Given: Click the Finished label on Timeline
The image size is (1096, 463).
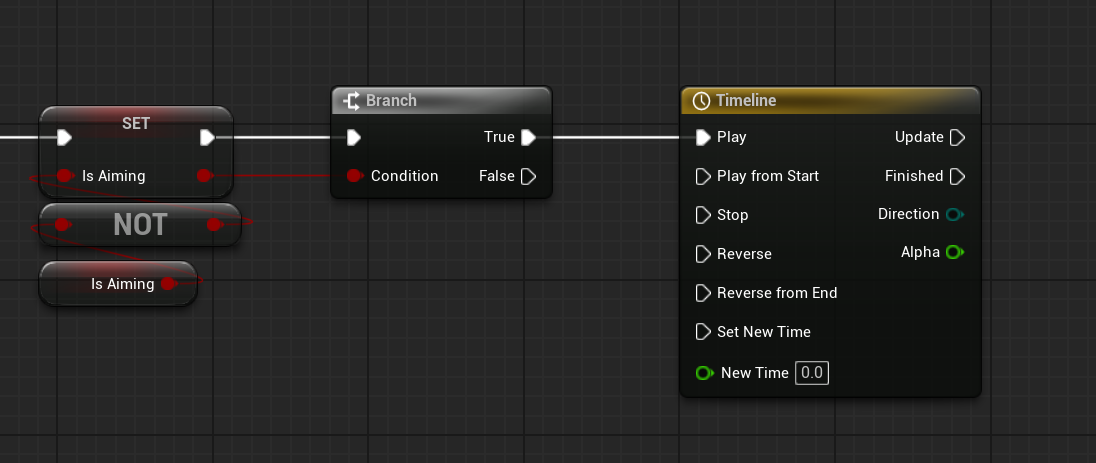Looking at the screenshot, I should [914, 176].
